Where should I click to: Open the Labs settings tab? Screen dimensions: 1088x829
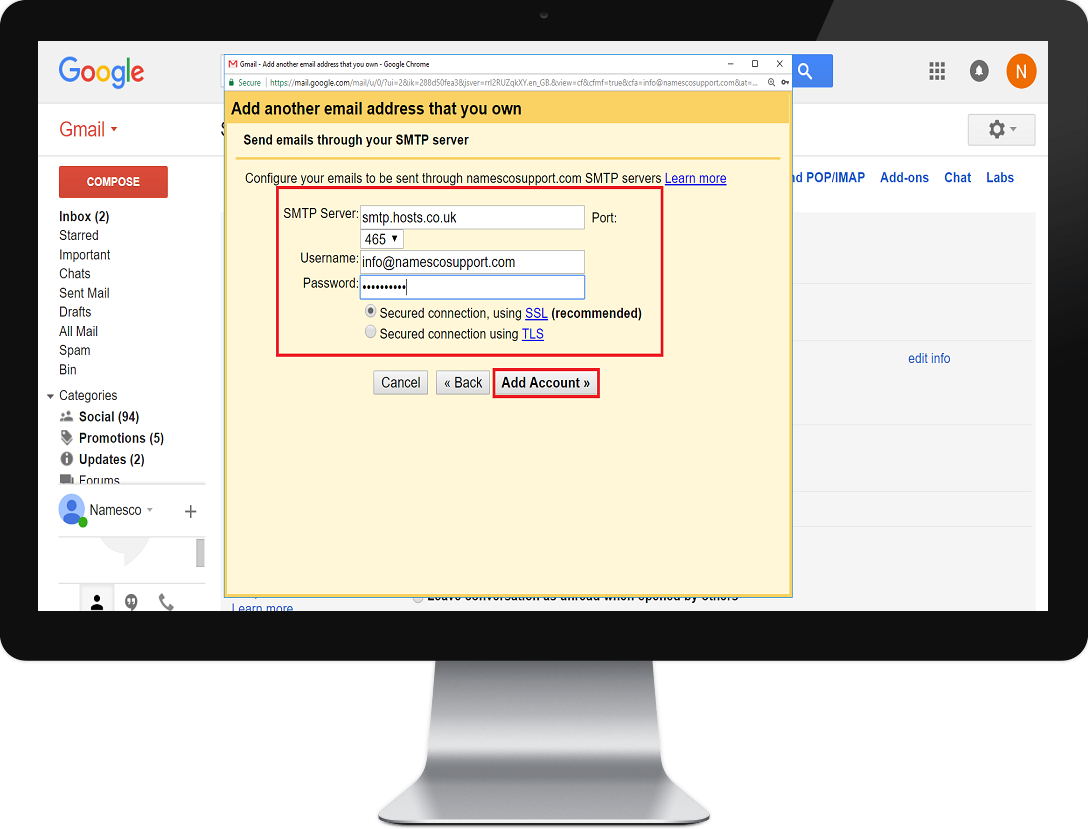click(1000, 178)
